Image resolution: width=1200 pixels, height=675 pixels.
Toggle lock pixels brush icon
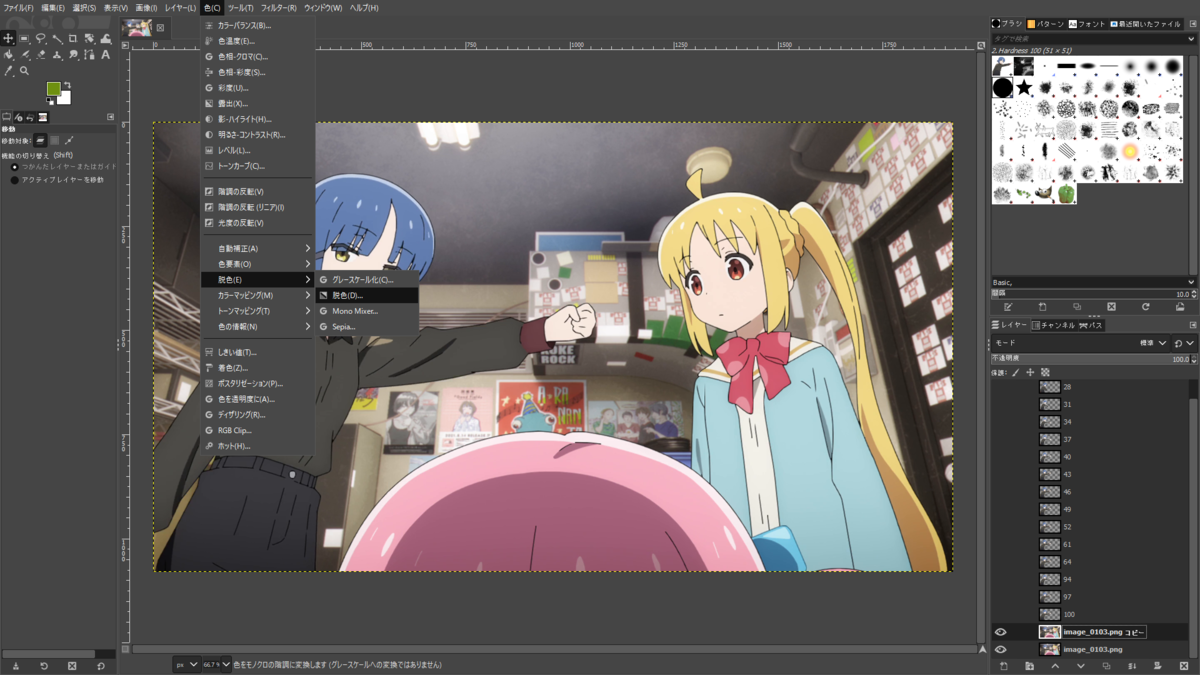coord(1015,372)
